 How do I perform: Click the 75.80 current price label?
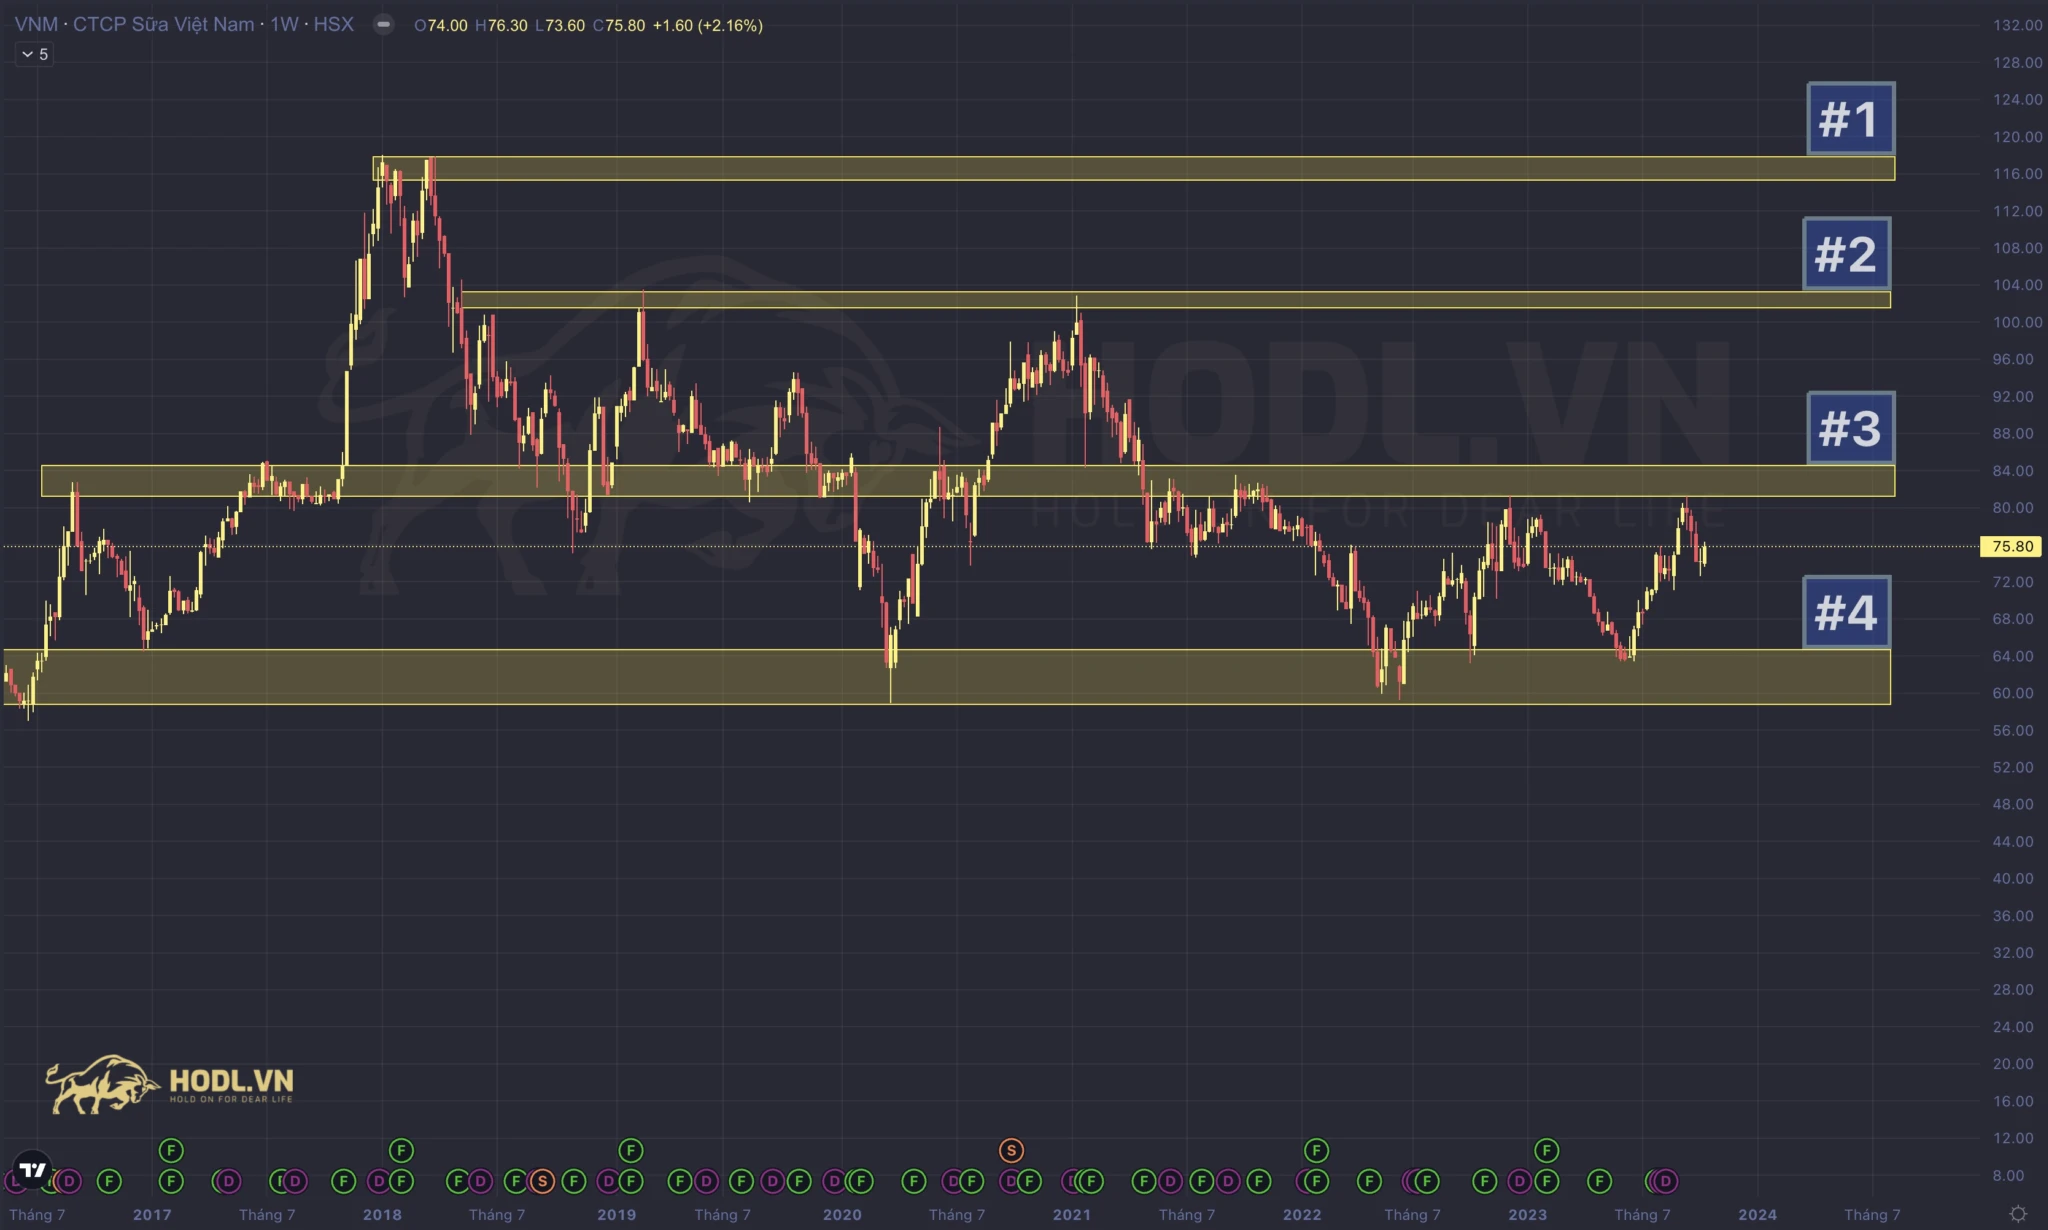pos(2011,546)
